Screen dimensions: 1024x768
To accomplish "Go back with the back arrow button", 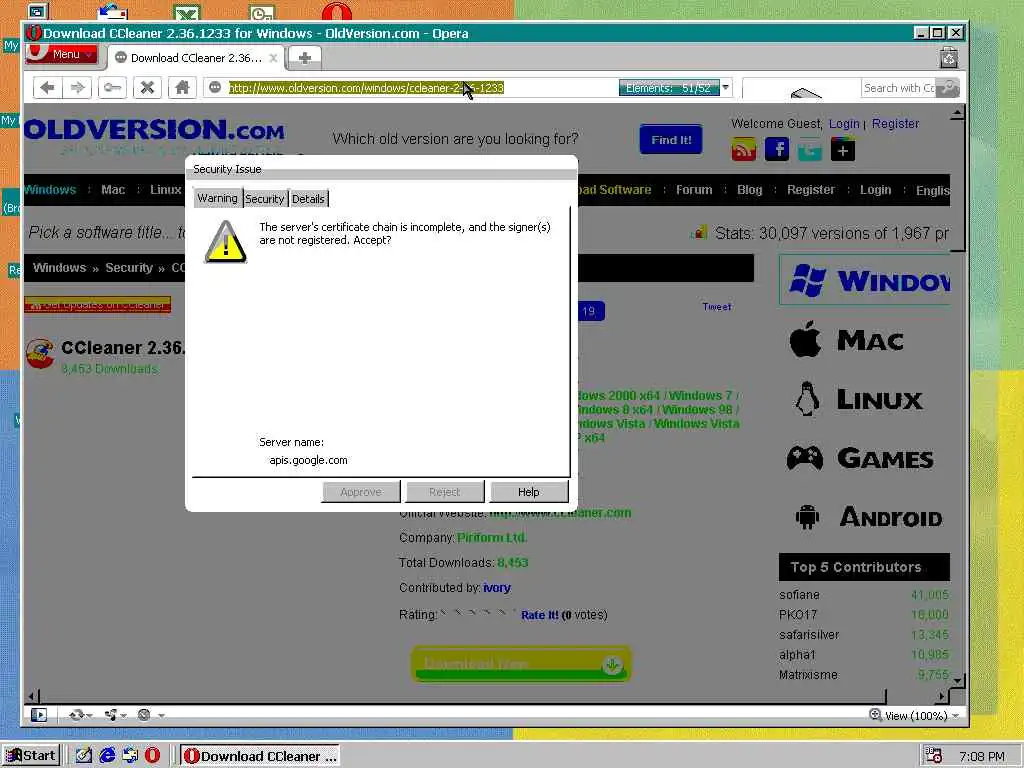I will tap(48, 88).
